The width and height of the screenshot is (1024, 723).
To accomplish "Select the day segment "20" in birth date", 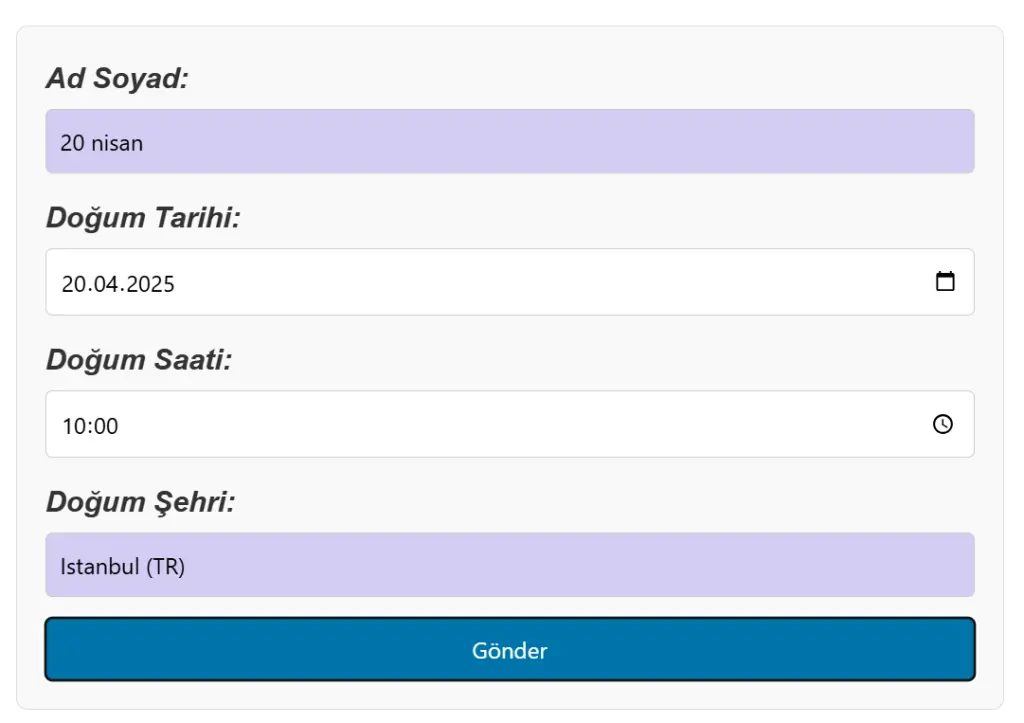I will [73, 284].
